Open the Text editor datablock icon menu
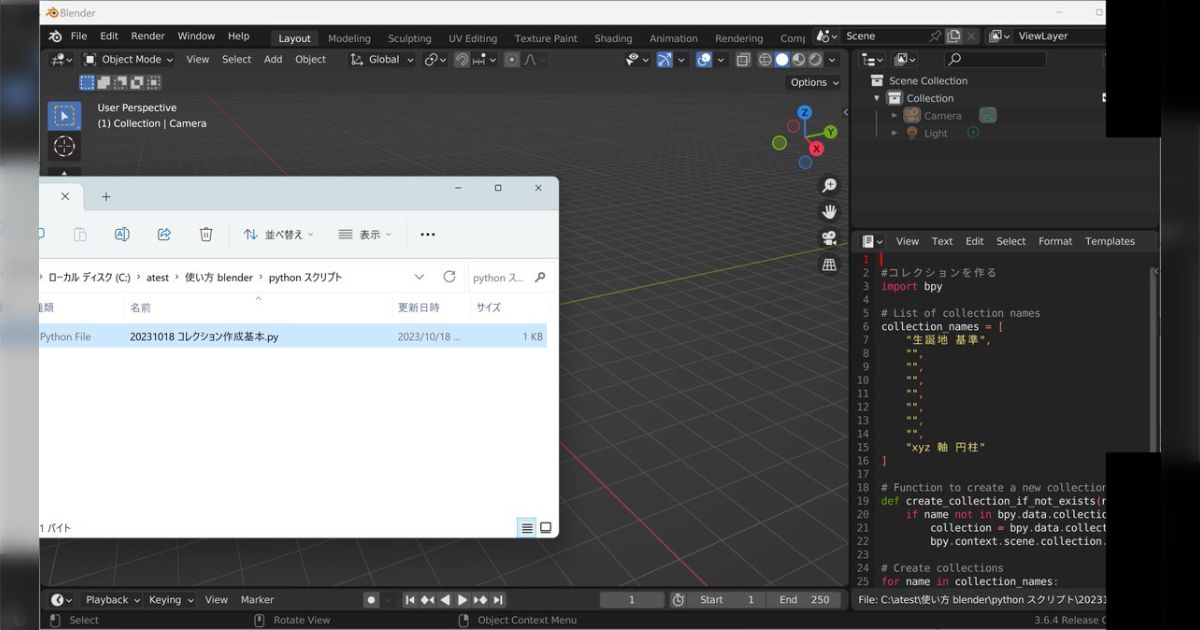Viewport: 1200px width, 630px height. click(870, 241)
